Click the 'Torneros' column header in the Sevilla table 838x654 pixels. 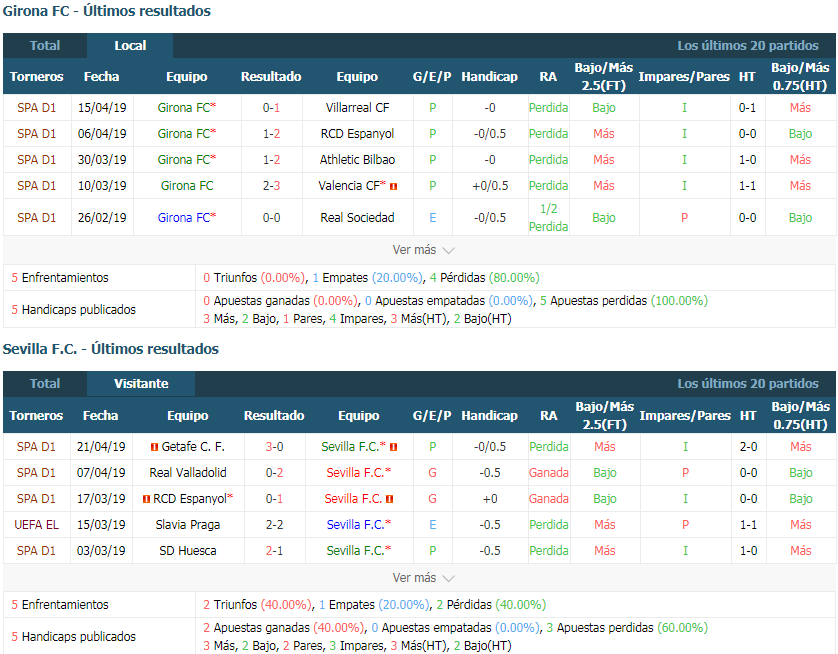tap(36, 416)
